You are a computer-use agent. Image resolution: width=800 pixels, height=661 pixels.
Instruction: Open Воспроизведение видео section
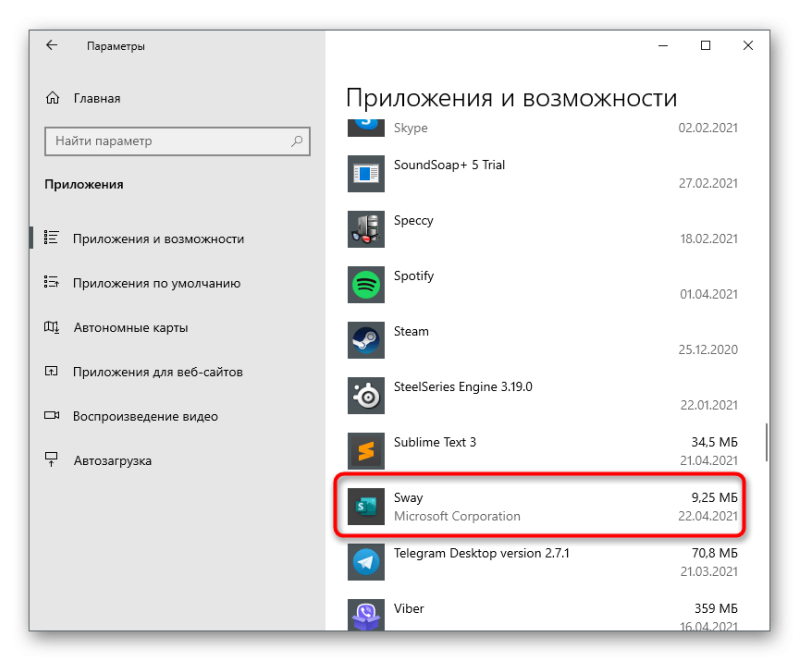pos(177,416)
